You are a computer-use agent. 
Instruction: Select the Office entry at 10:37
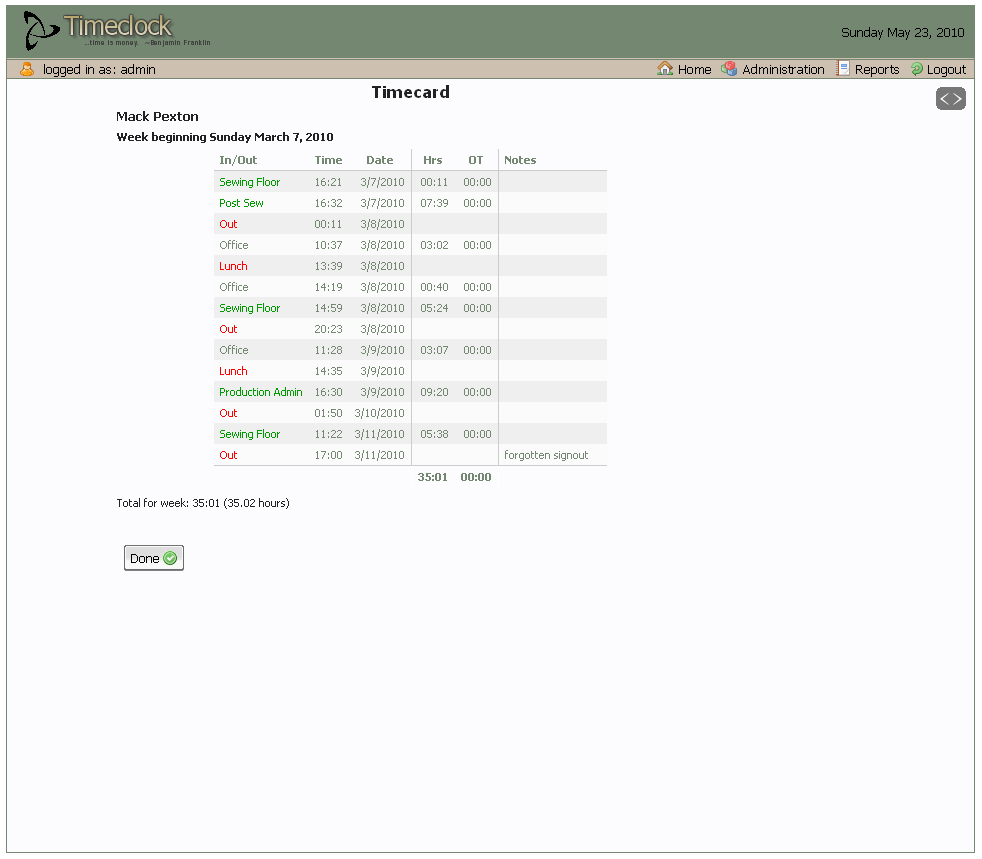click(x=233, y=245)
